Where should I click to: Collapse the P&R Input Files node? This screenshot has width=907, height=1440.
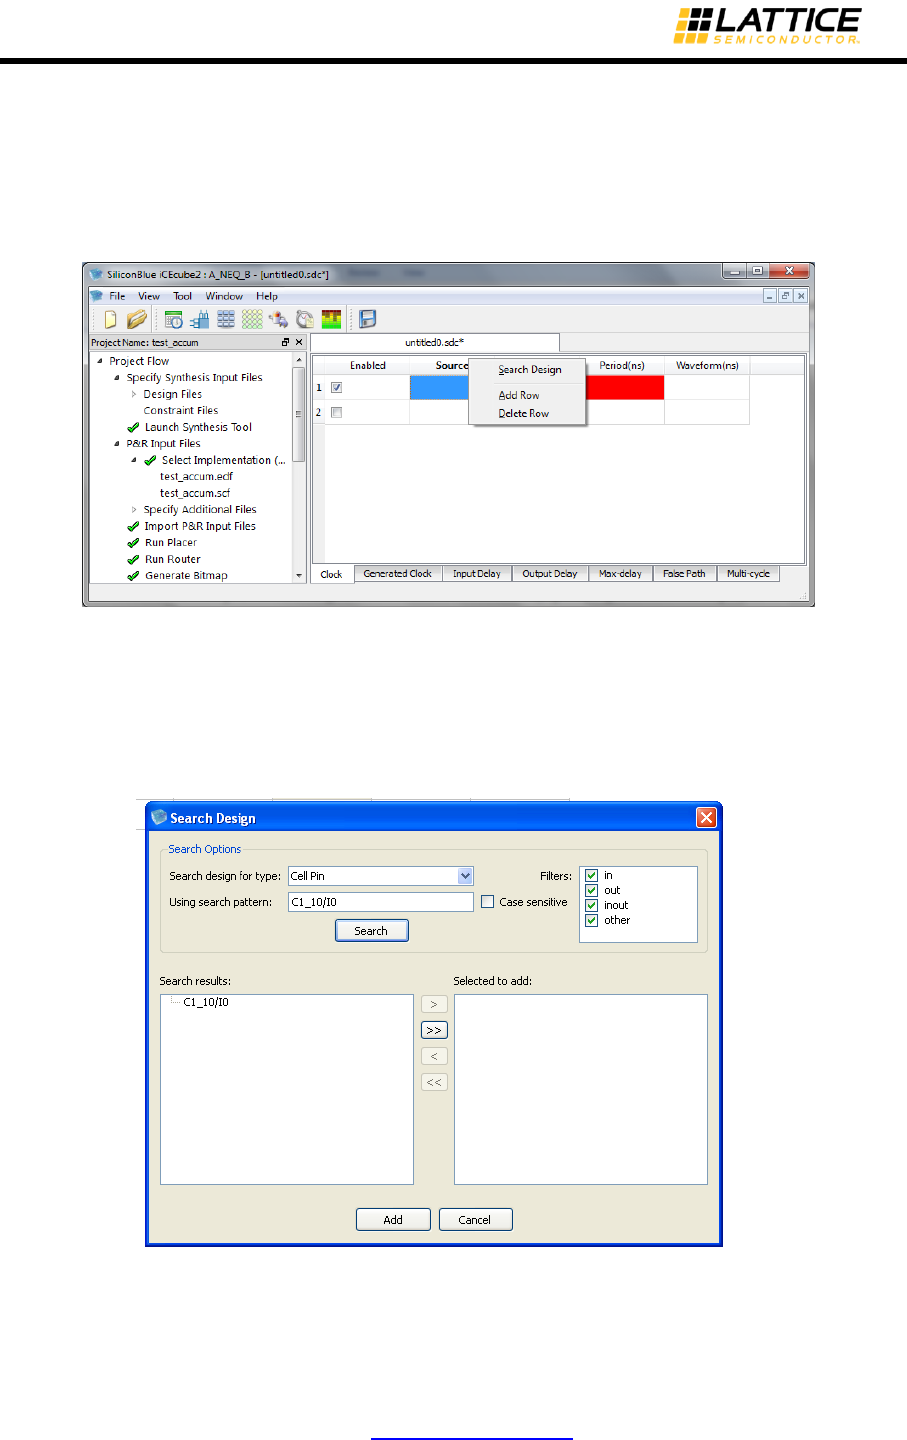pos(117,444)
